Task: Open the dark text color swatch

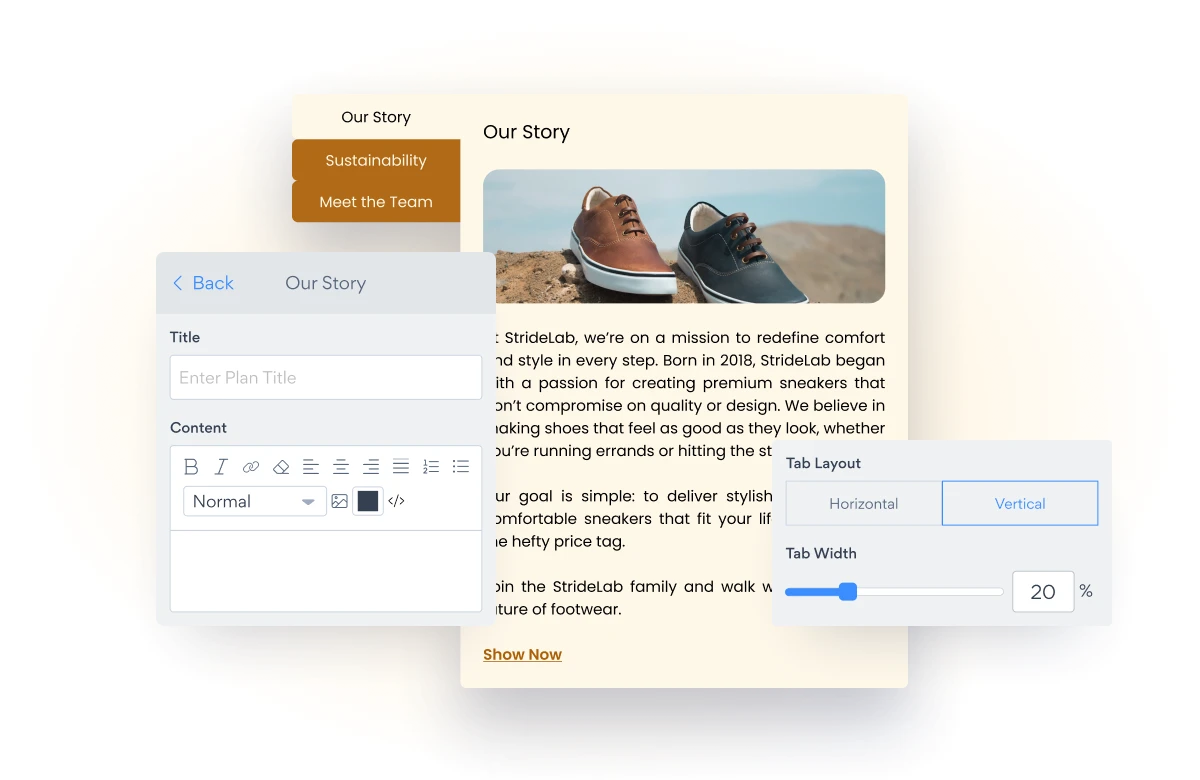Action: pyautogui.click(x=368, y=501)
